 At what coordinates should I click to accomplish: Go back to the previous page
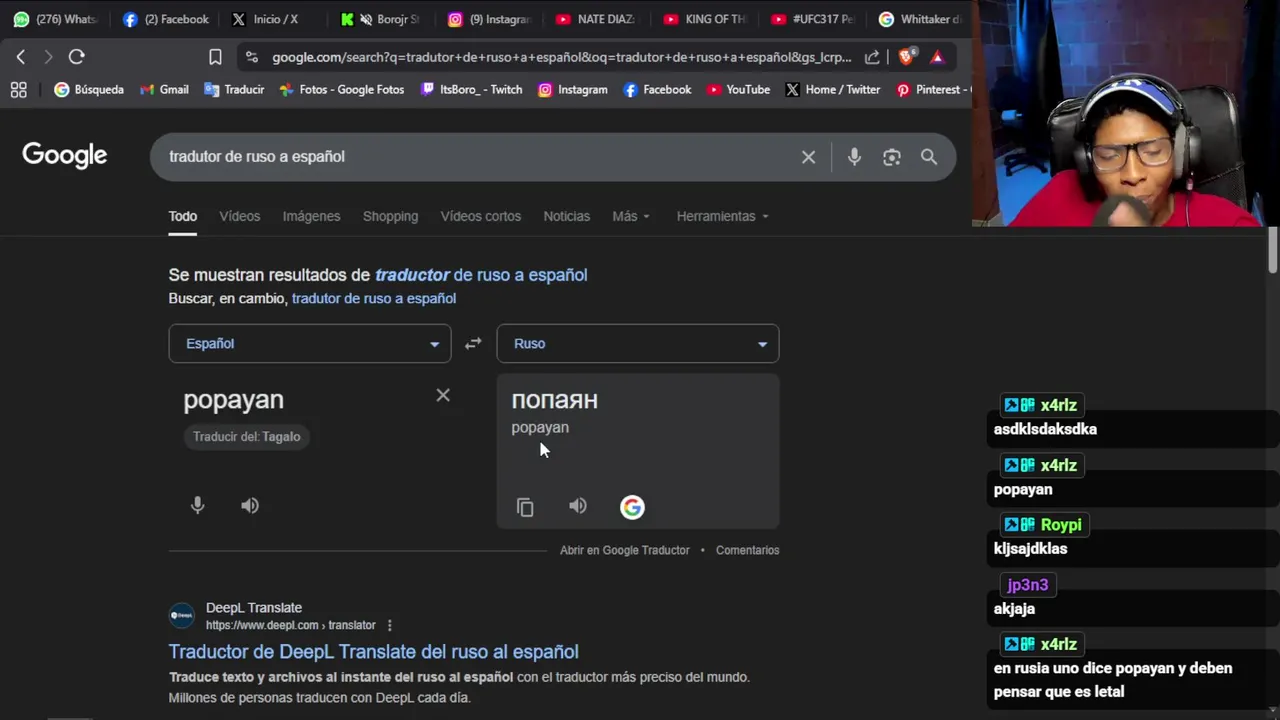tap(21, 57)
